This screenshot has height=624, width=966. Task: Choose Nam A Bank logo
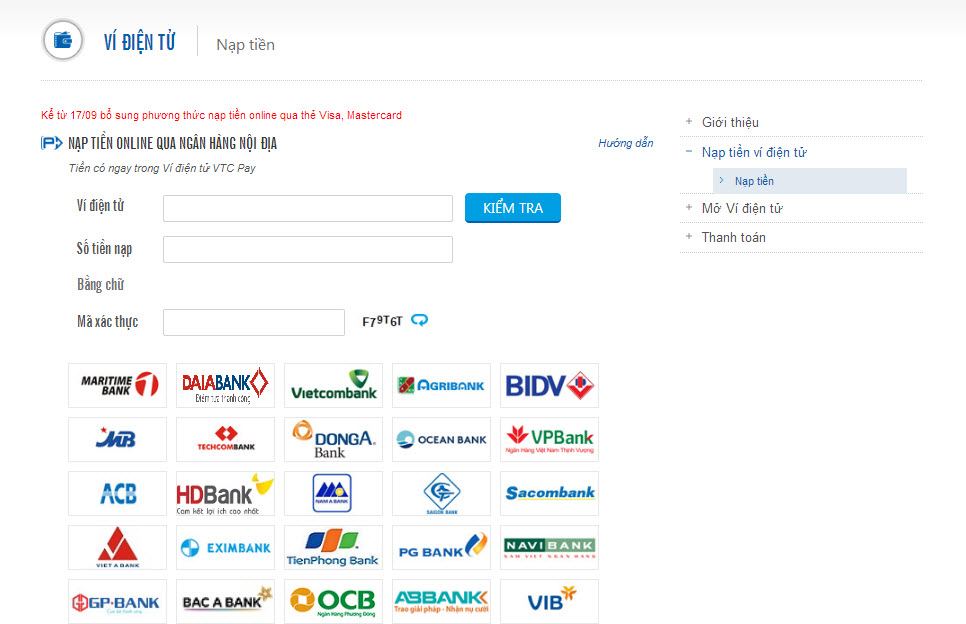coord(333,493)
